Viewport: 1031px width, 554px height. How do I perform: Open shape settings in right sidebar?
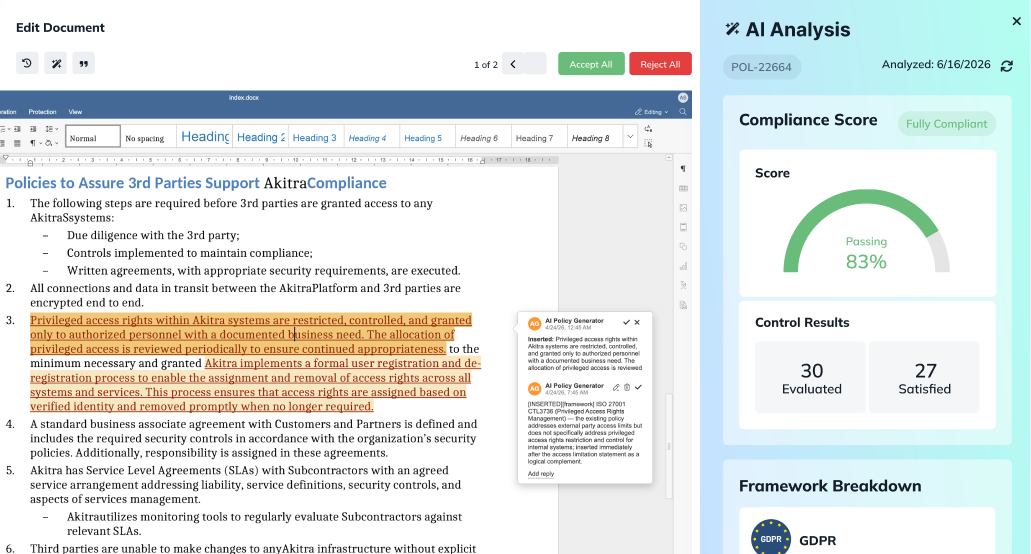(x=683, y=246)
